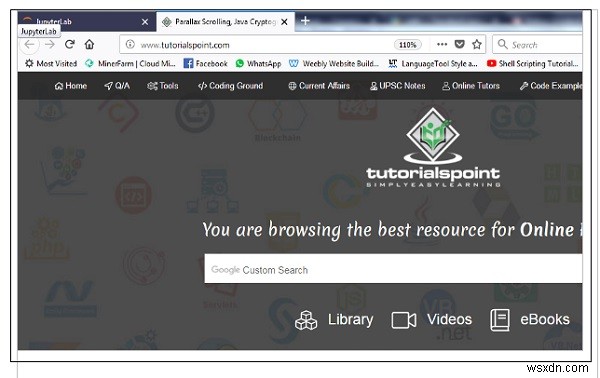The image size is (600, 378).
Task: Open the browser home page icon
Action: coord(90,44)
